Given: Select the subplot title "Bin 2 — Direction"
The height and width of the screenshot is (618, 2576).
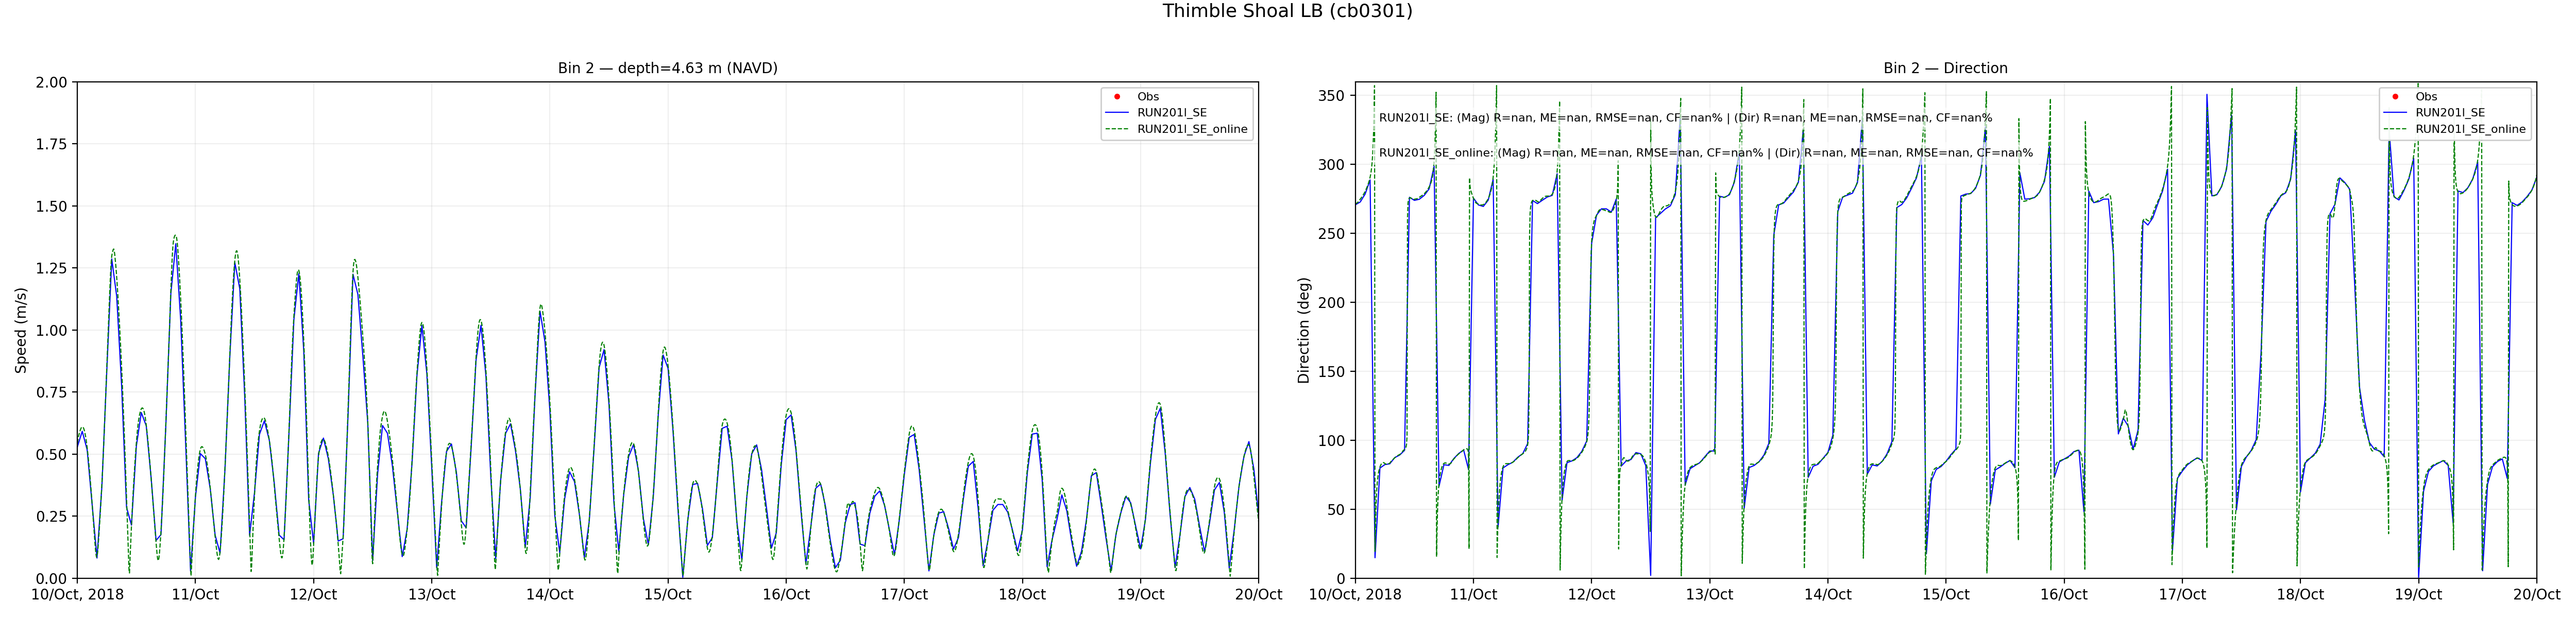Looking at the screenshot, I should click(1945, 68).
